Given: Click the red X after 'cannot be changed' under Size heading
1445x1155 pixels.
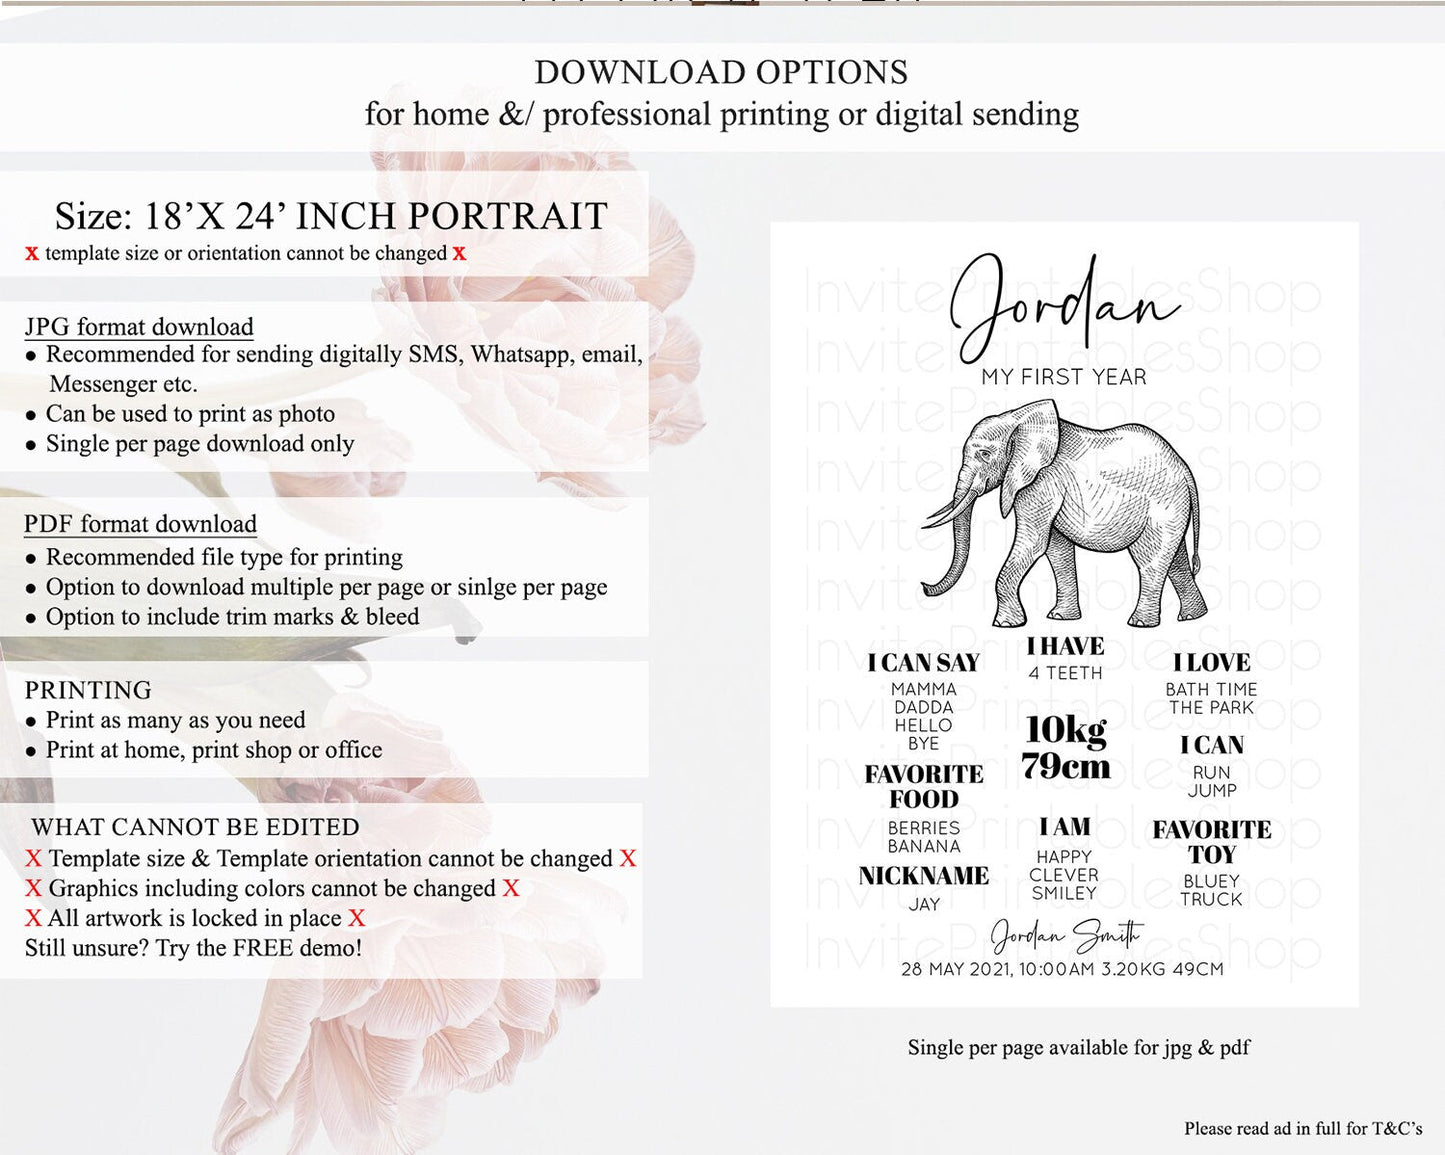Looking at the screenshot, I should (459, 254).
